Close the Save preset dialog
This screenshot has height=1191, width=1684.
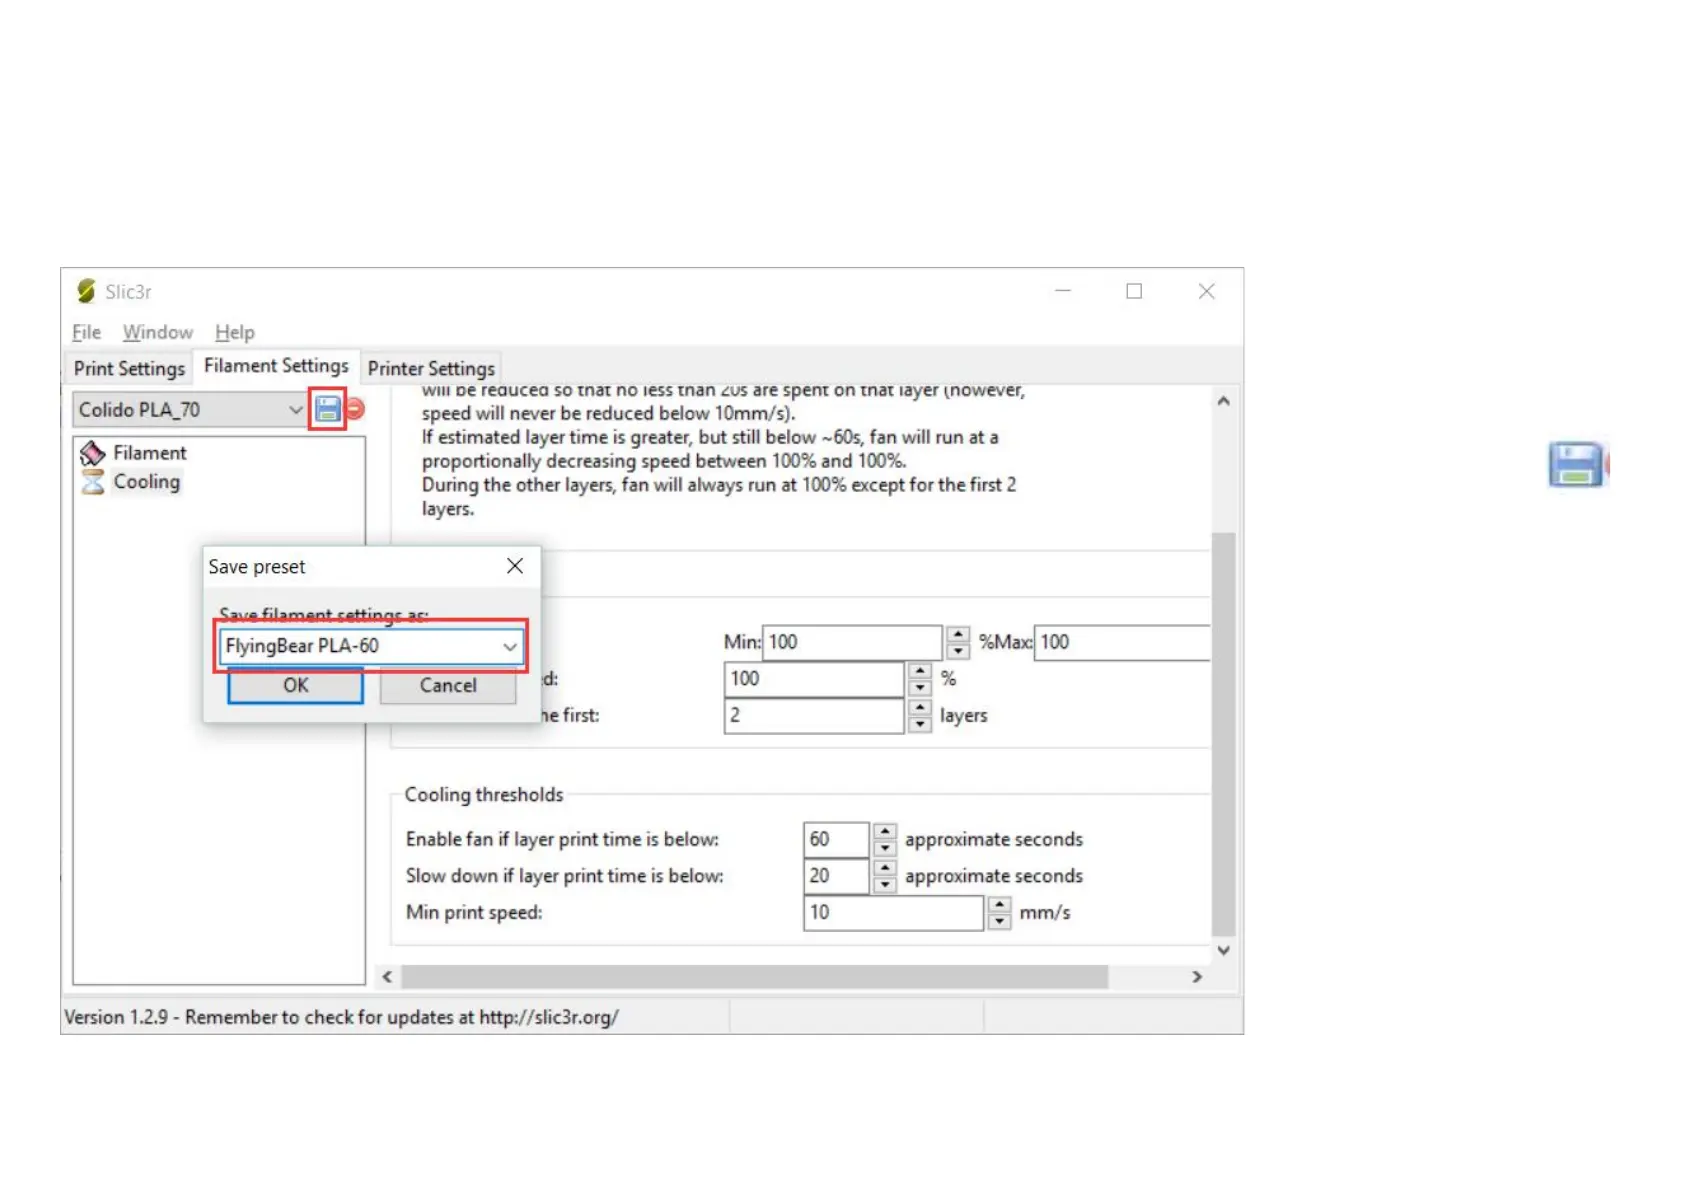[x=515, y=566]
